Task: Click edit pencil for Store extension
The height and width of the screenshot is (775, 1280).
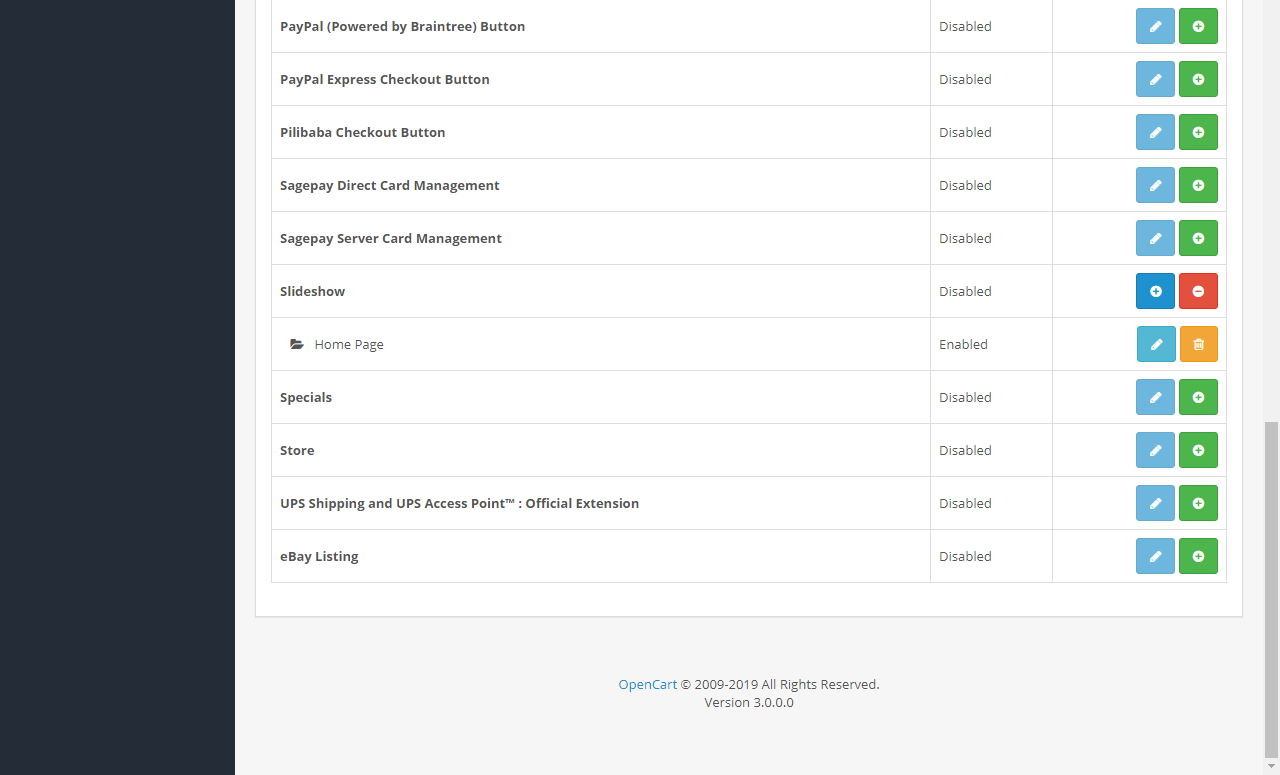Action: click(x=1155, y=450)
